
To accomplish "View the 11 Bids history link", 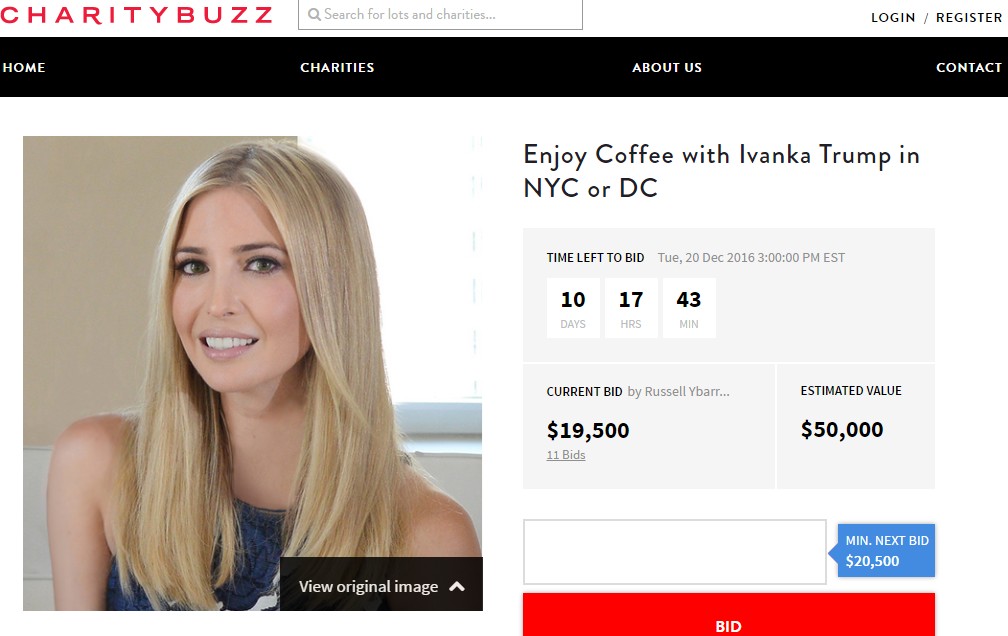I will (x=566, y=455).
